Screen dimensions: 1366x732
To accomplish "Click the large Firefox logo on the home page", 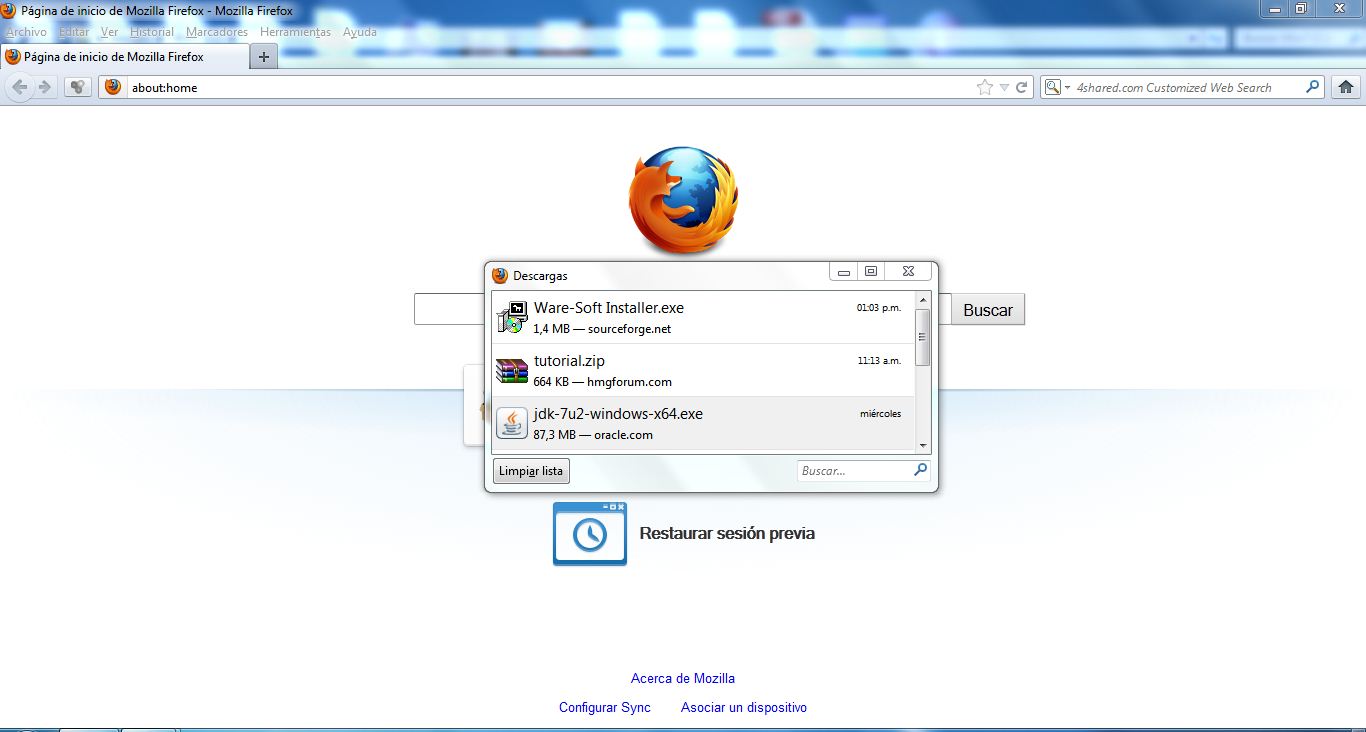I will point(683,200).
